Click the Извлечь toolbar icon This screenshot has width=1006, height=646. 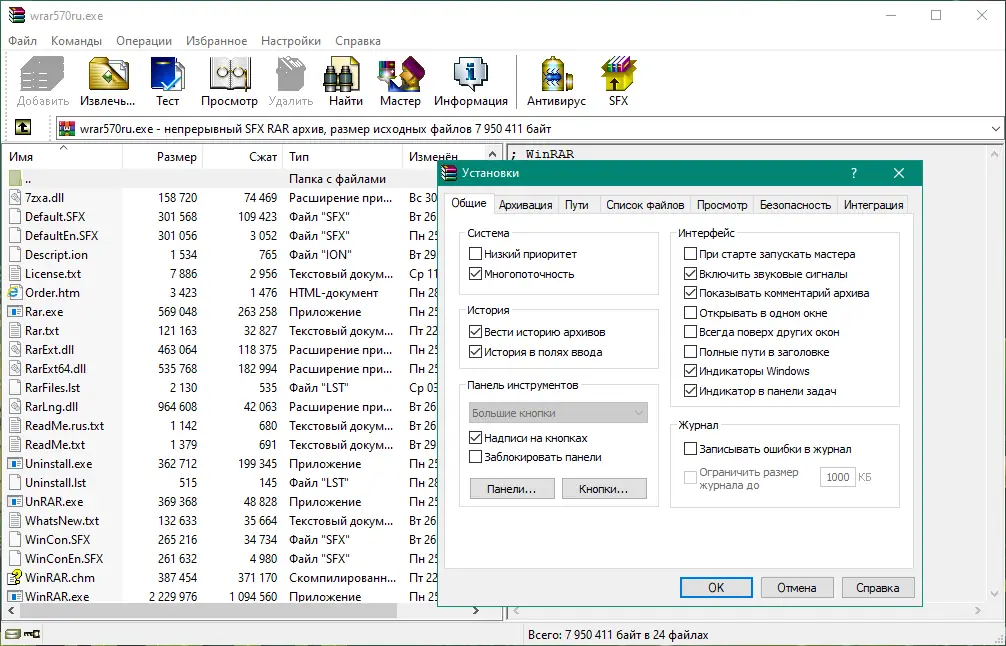(x=107, y=74)
